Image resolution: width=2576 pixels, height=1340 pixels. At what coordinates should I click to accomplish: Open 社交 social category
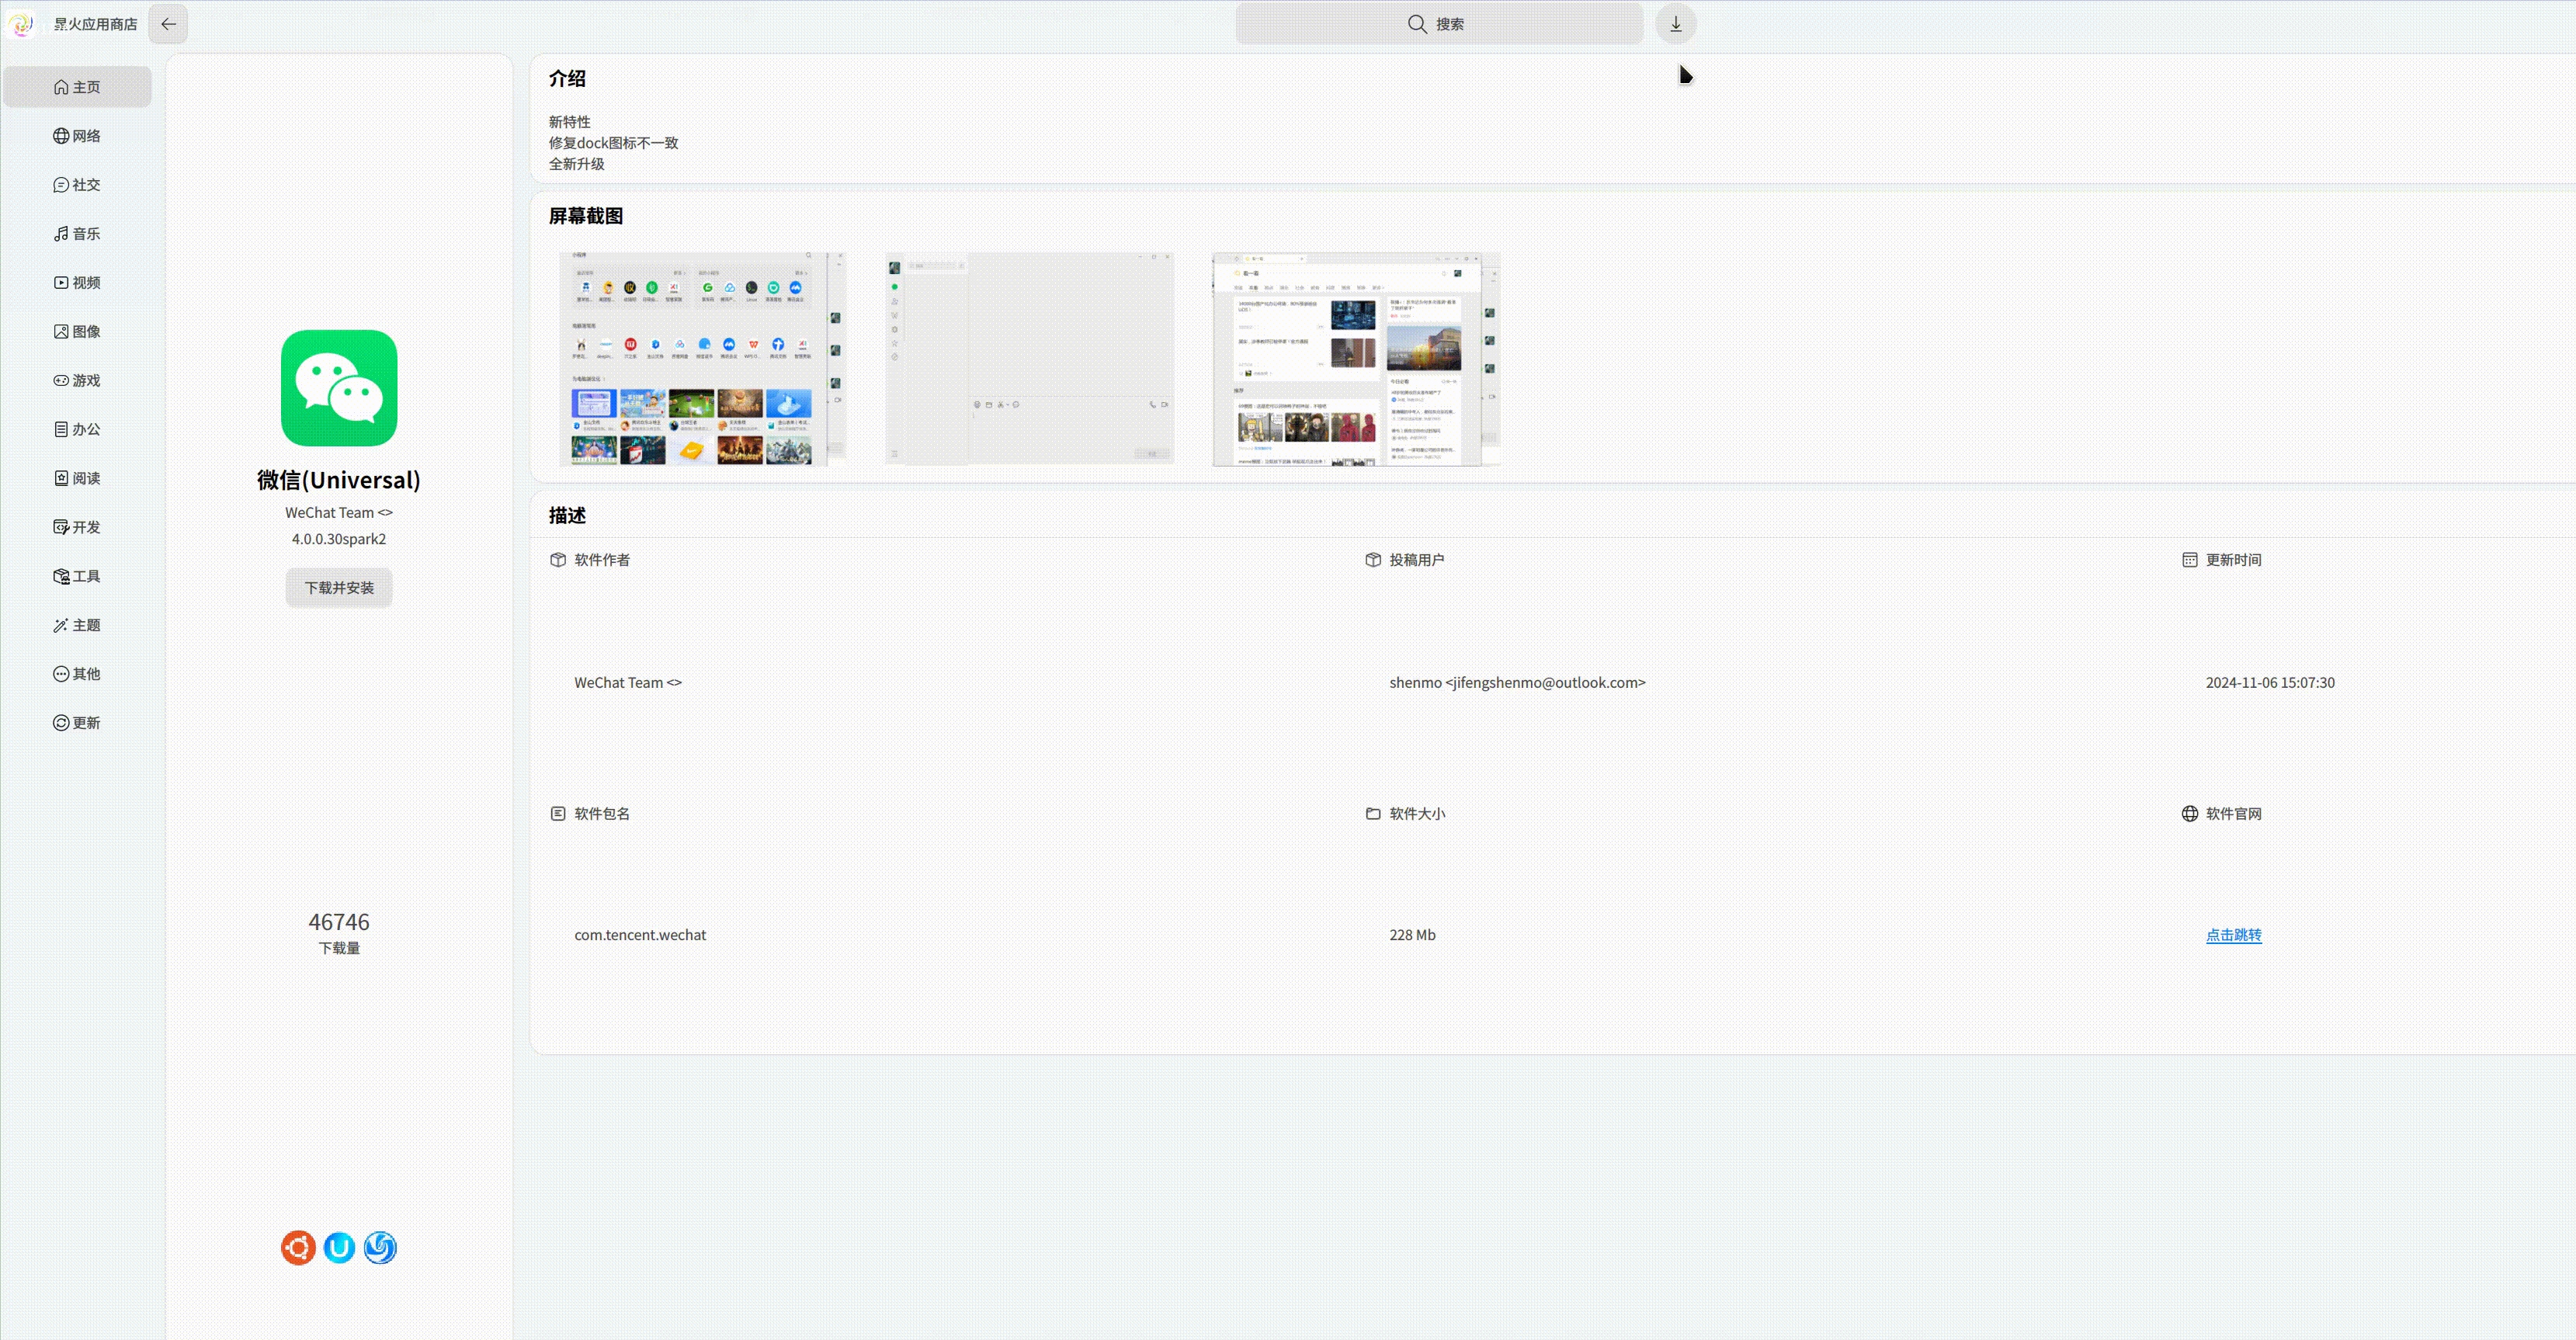click(77, 185)
